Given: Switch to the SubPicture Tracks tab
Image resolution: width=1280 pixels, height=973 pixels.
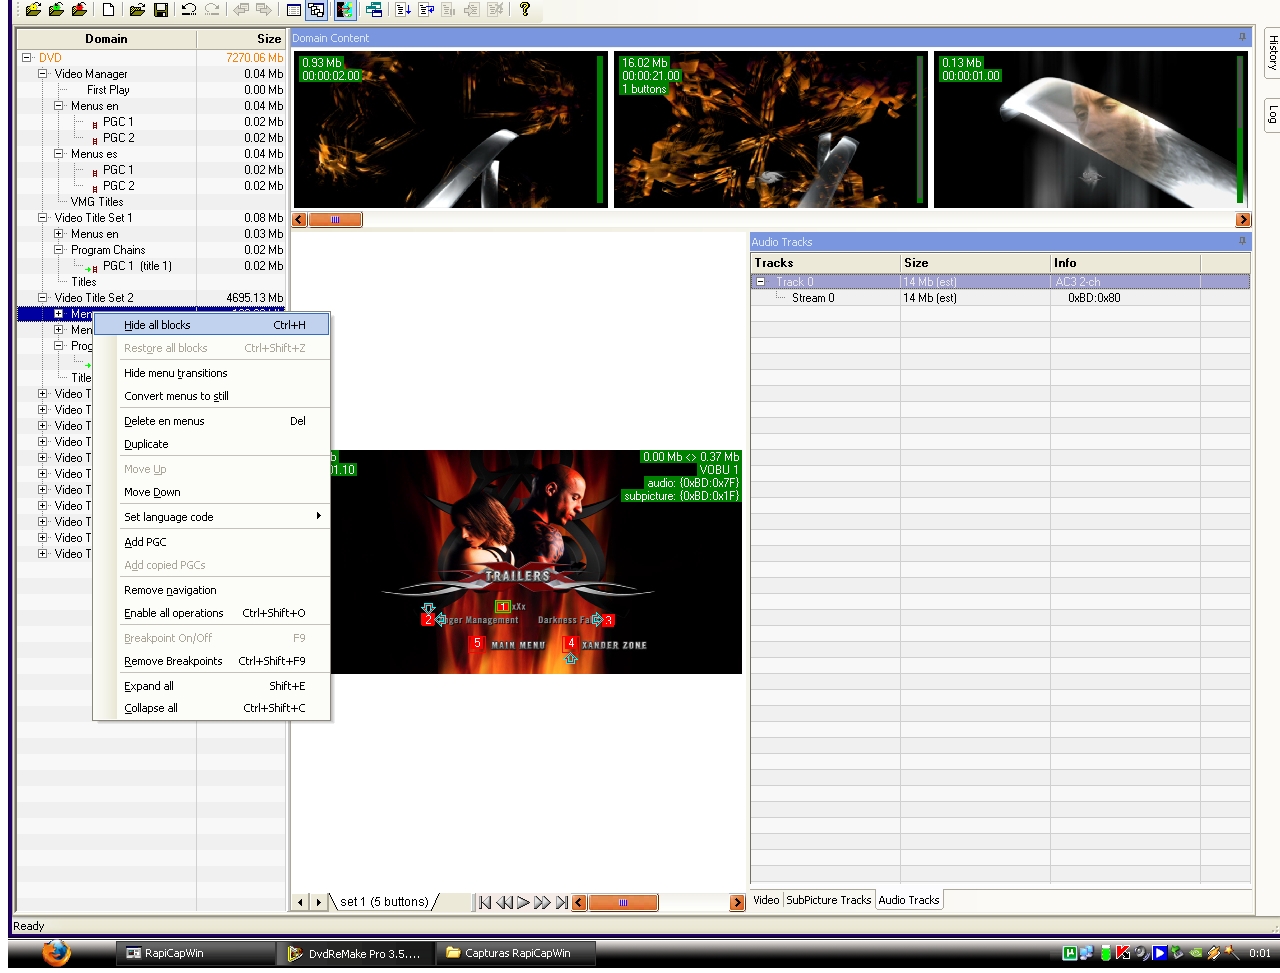Looking at the screenshot, I should [x=828, y=900].
